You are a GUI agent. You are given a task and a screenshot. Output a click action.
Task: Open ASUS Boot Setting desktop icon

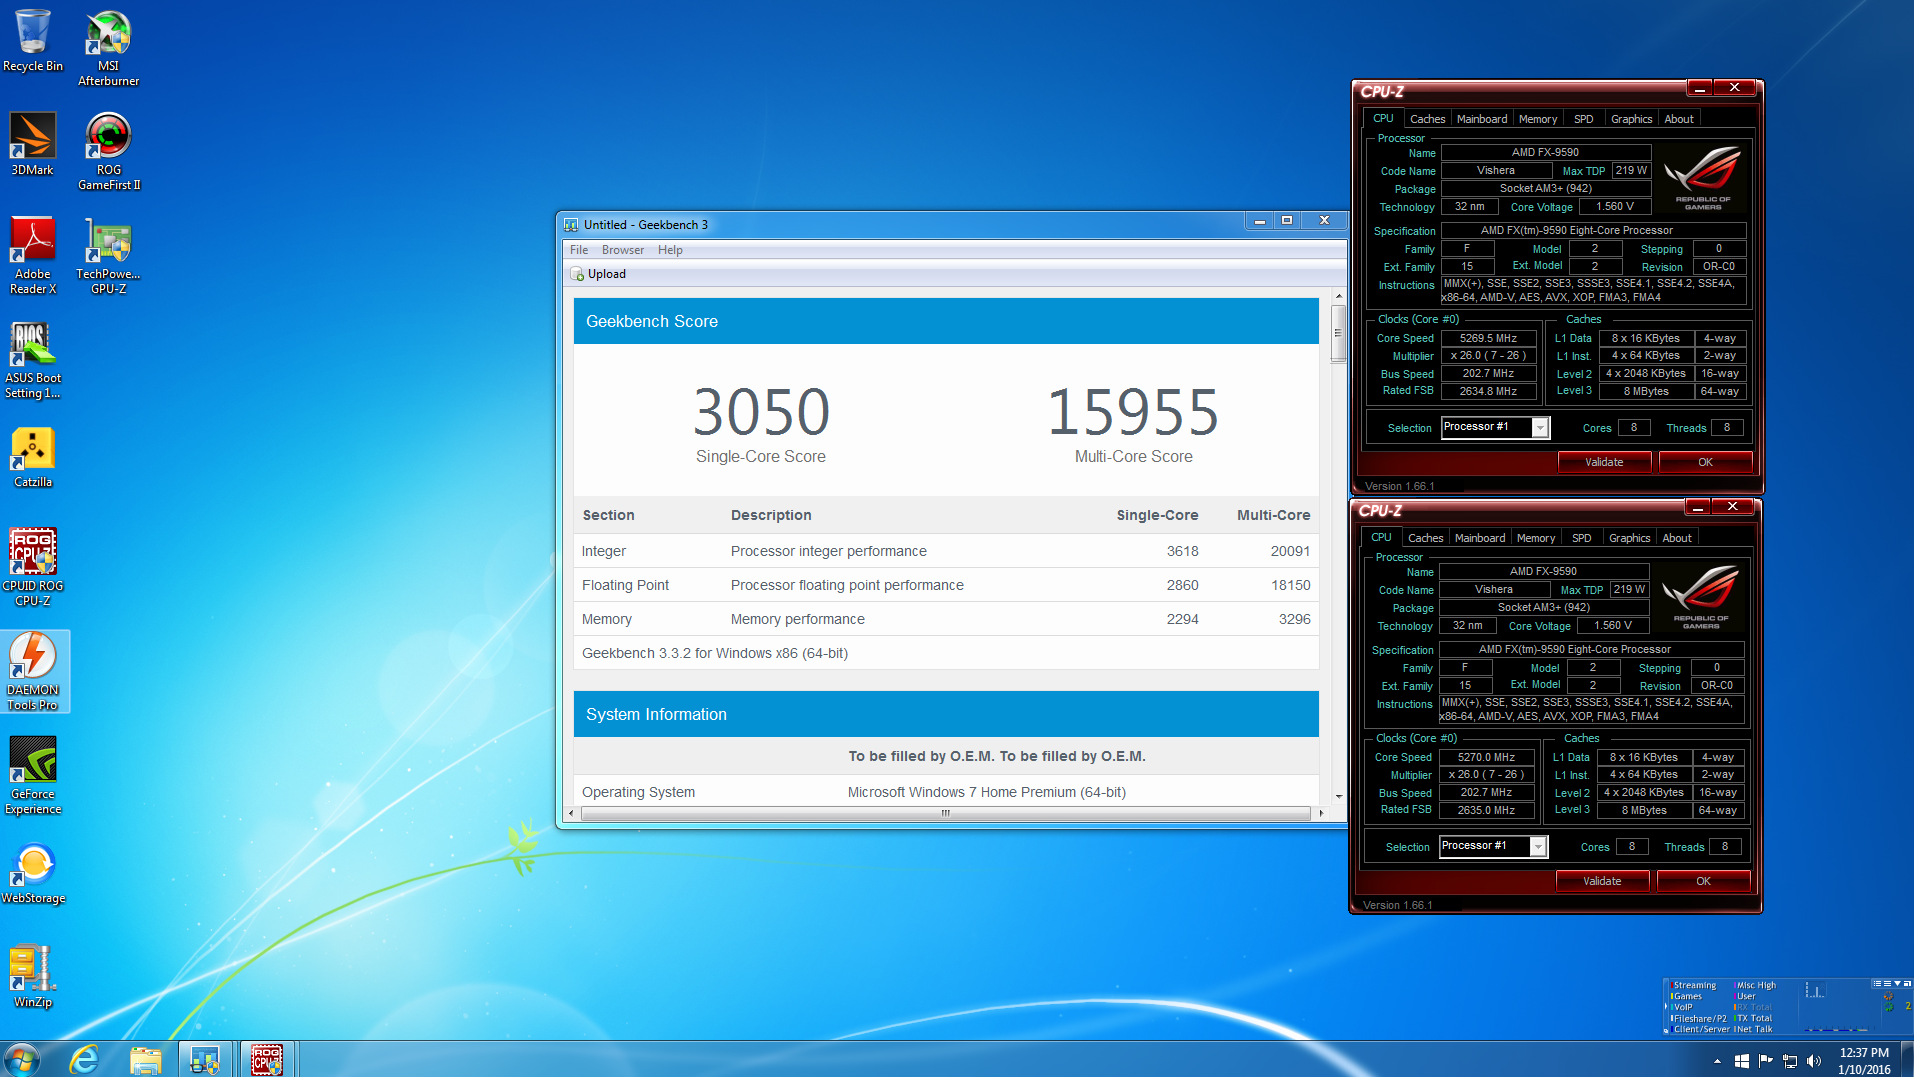(33, 359)
